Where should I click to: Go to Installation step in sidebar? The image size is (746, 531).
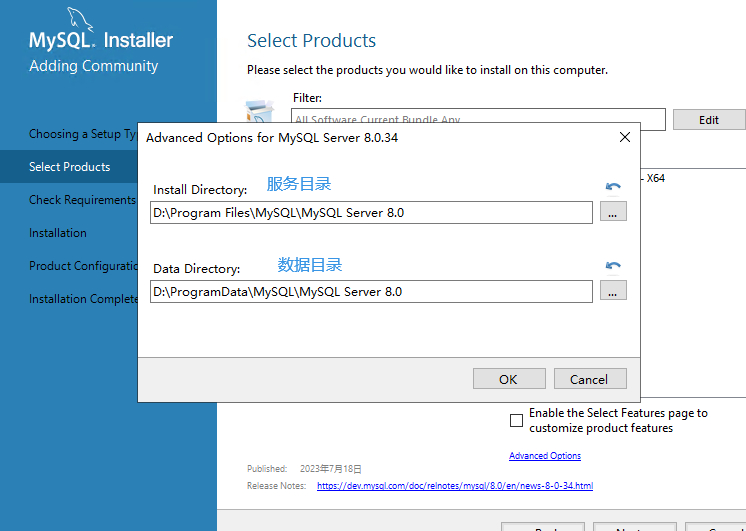pos(58,233)
